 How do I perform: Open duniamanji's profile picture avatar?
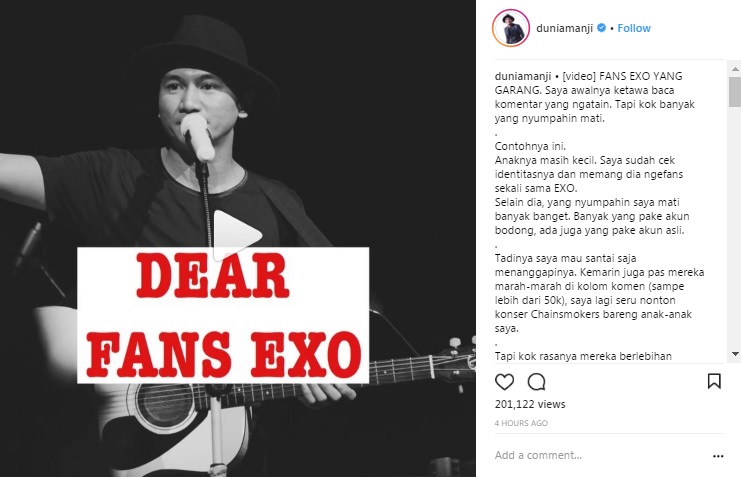(511, 28)
